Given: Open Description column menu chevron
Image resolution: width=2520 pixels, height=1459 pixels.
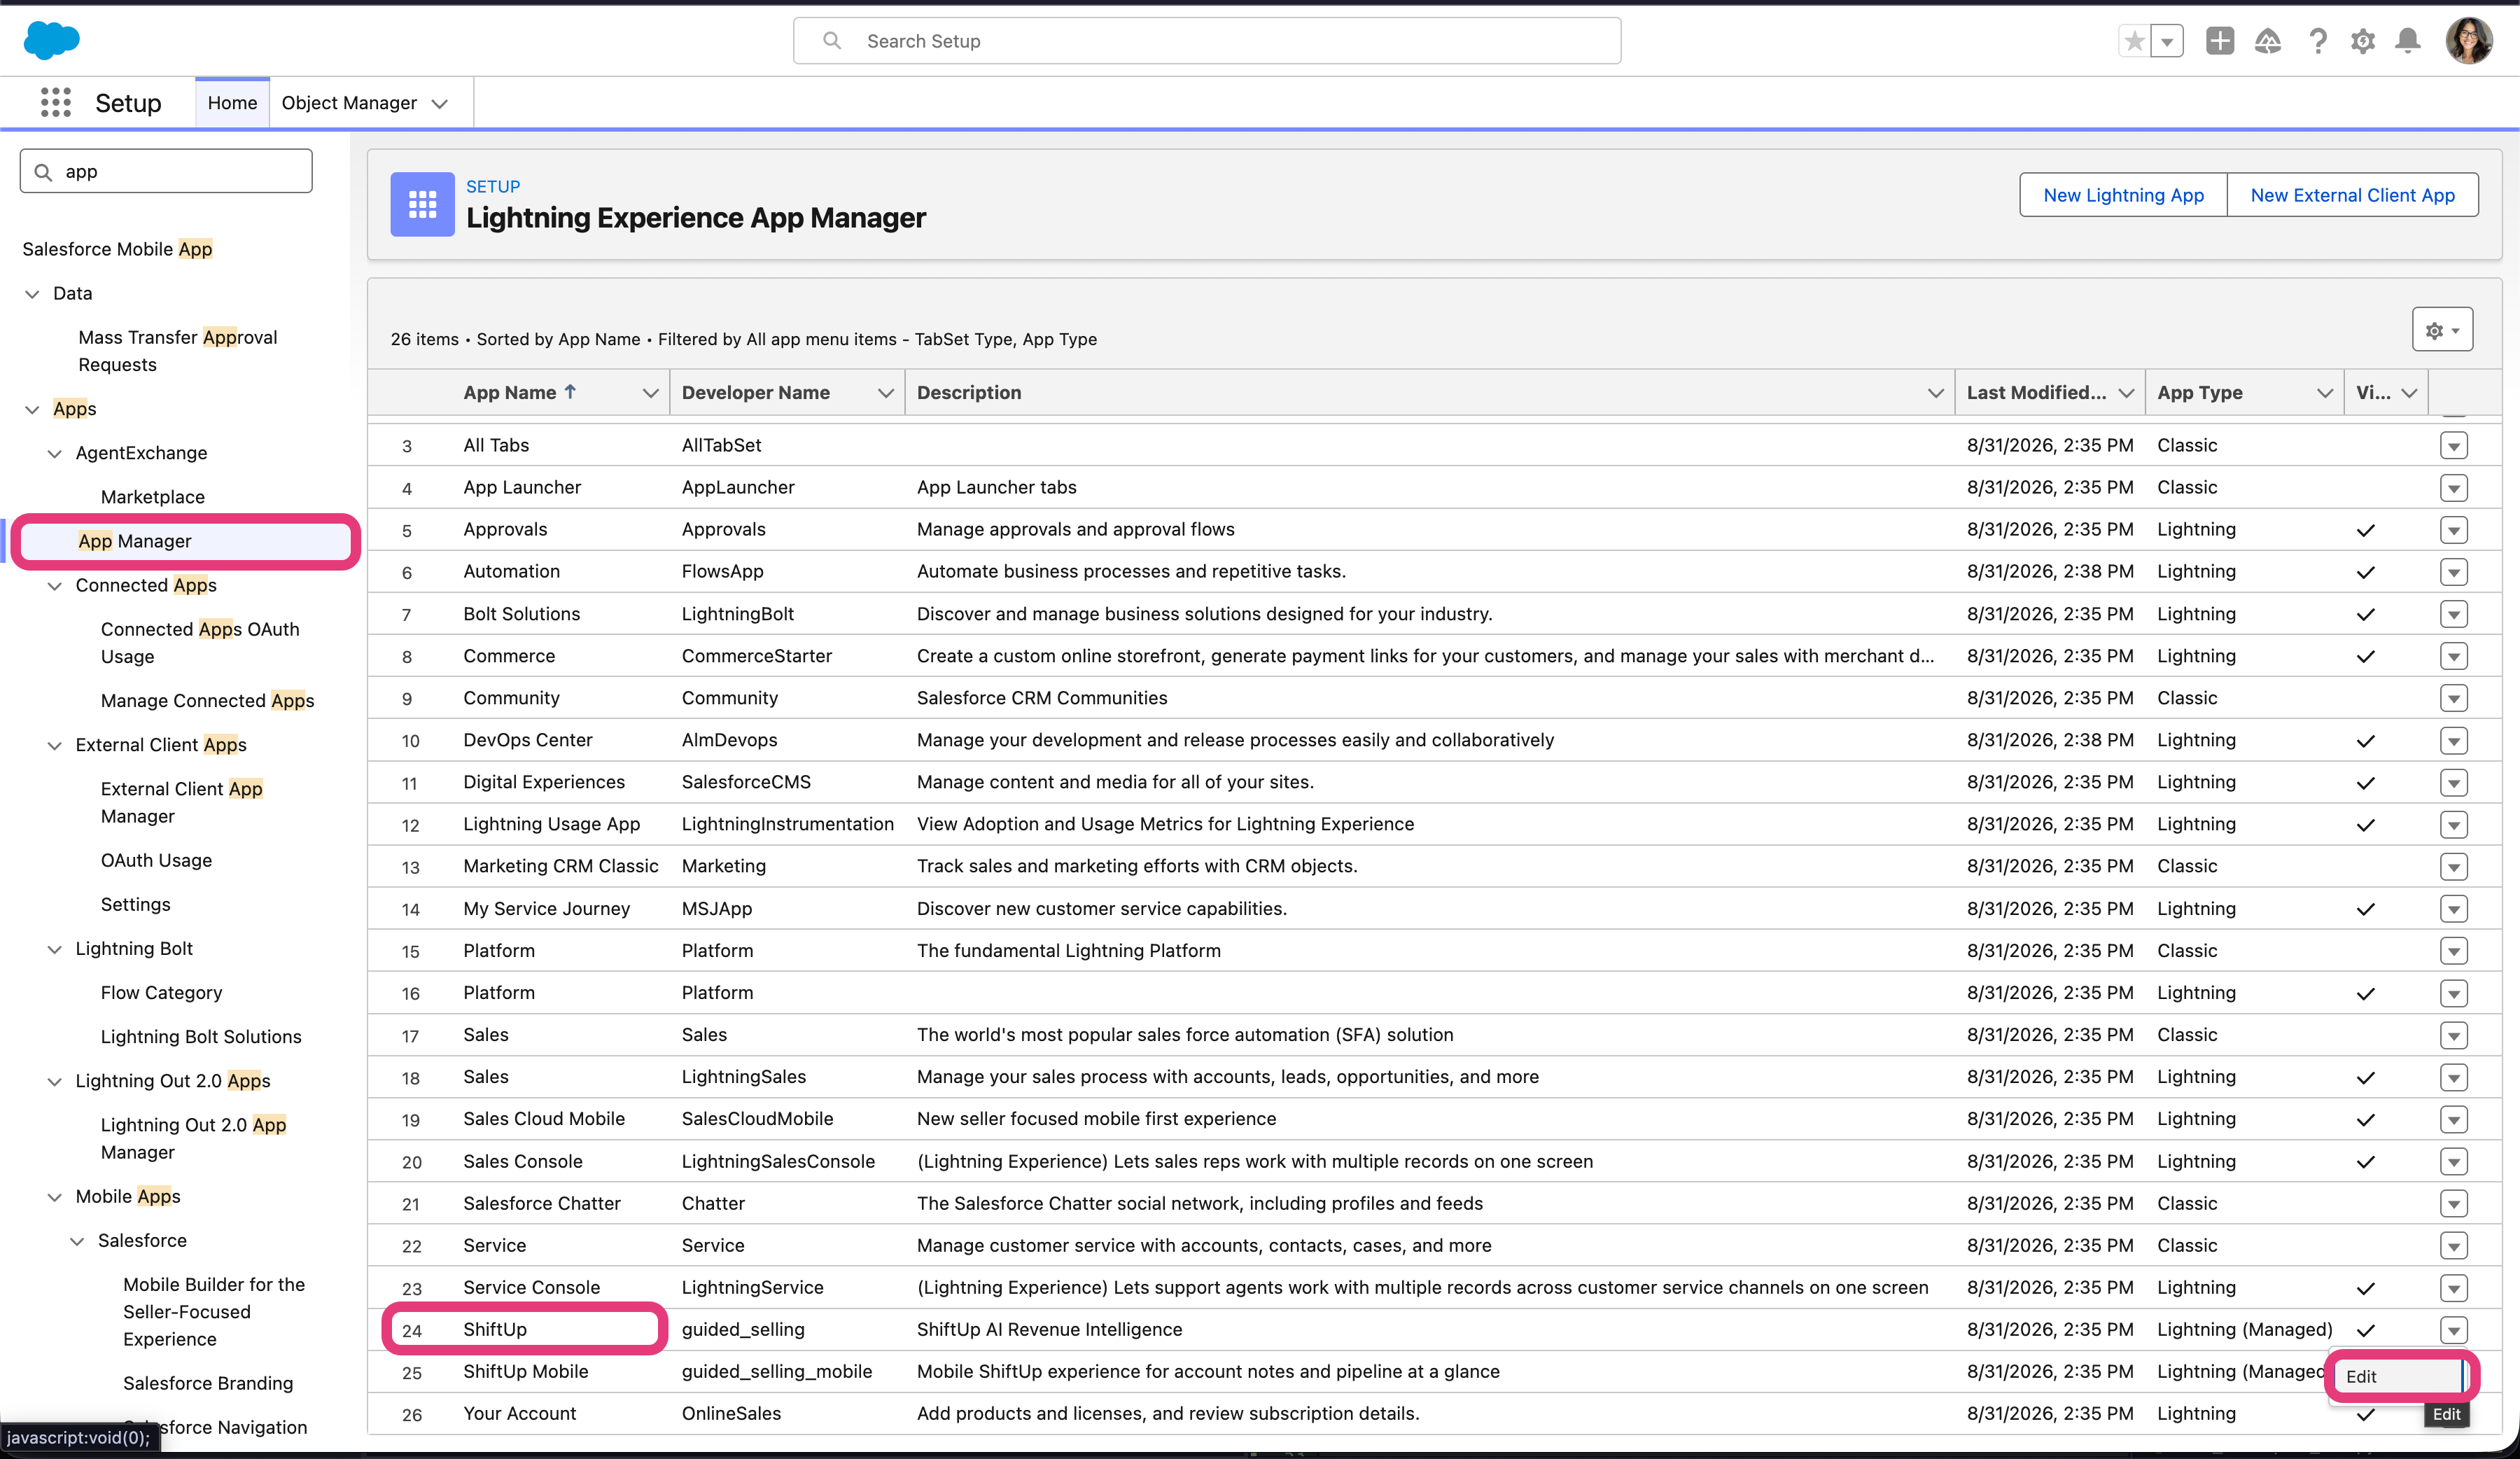Looking at the screenshot, I should 1936,393.
